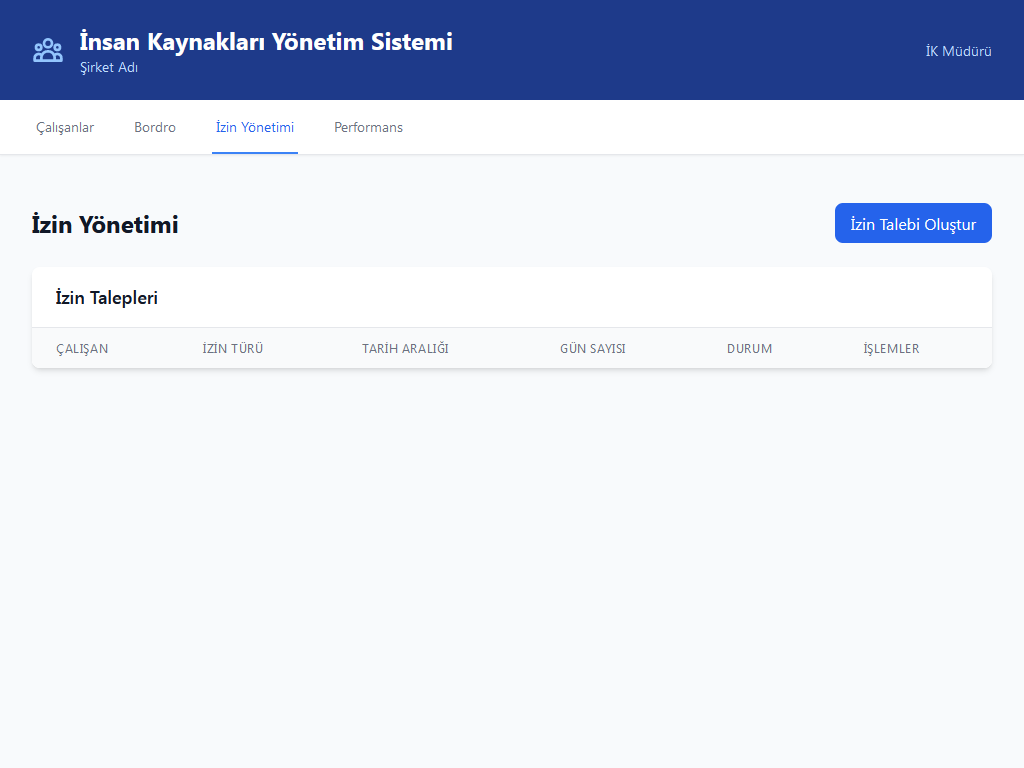Click the people group logo icon
This screenshot has height=768, width=1024.
pyautogui.click(x=47, y=50)
